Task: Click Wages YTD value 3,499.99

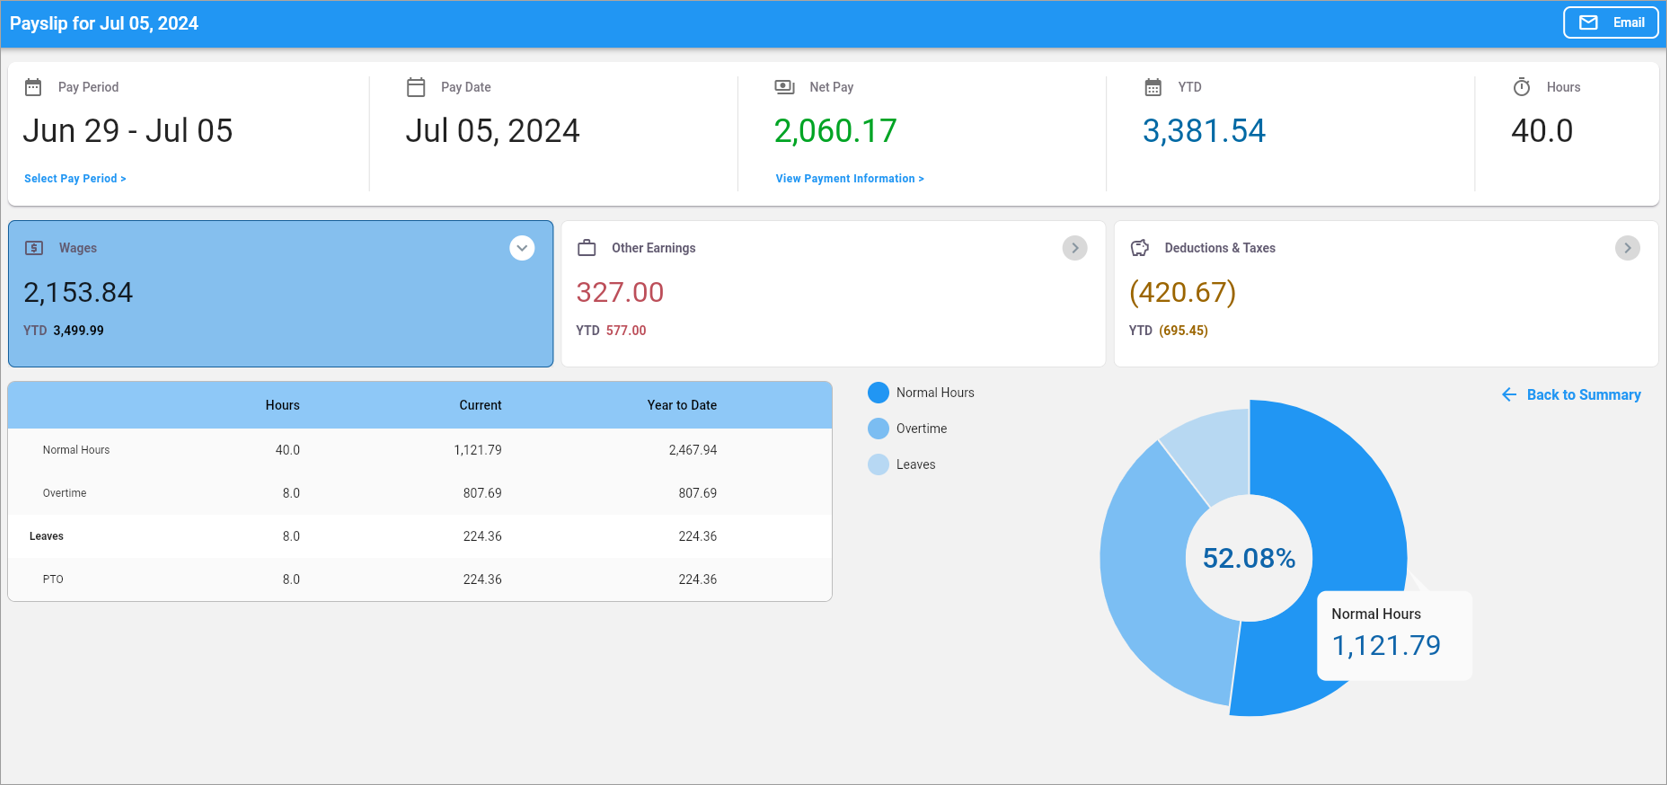Action: click(78, 331)
